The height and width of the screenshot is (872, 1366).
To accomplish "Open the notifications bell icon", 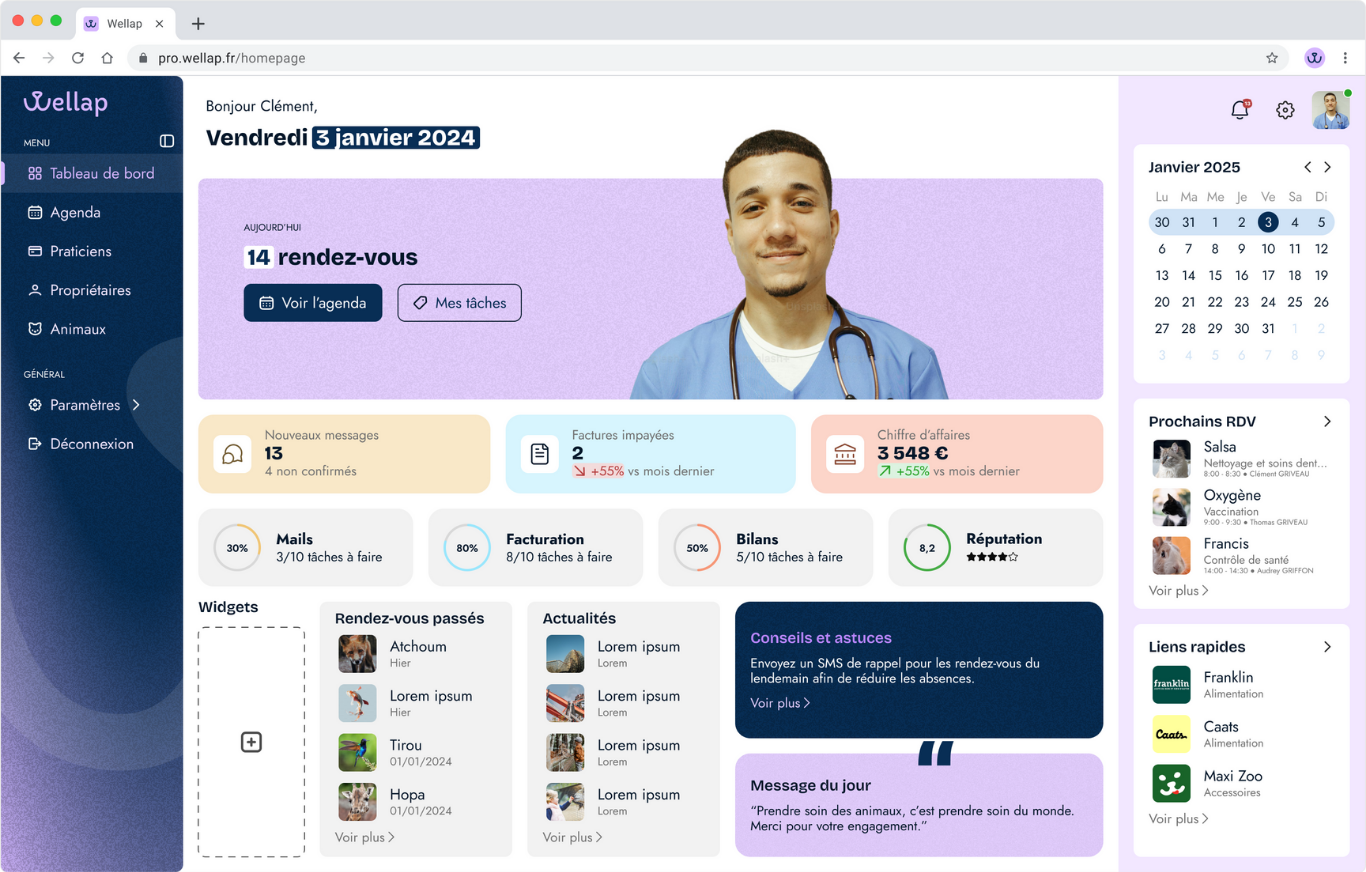I will [x=1240, y=110].
